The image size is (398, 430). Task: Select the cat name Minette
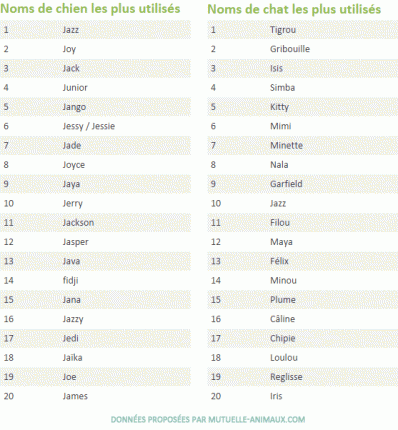(x=286, y=146)
